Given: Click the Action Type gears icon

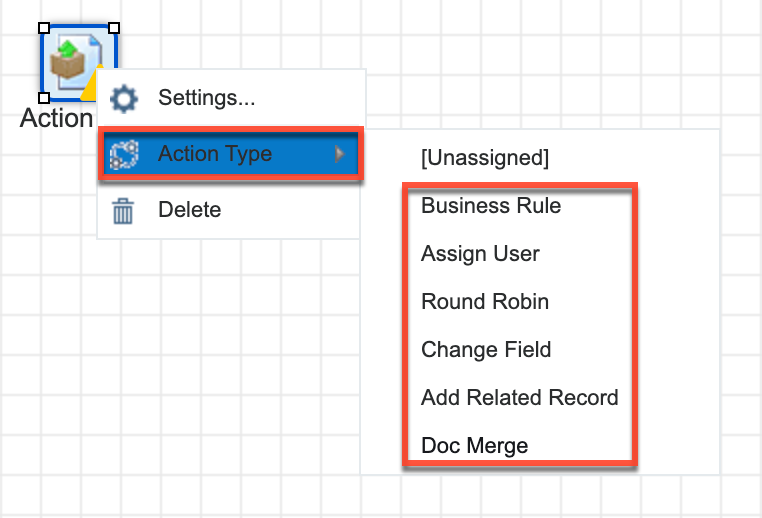Looking at the screenshot, I should (x=124, y=154).
